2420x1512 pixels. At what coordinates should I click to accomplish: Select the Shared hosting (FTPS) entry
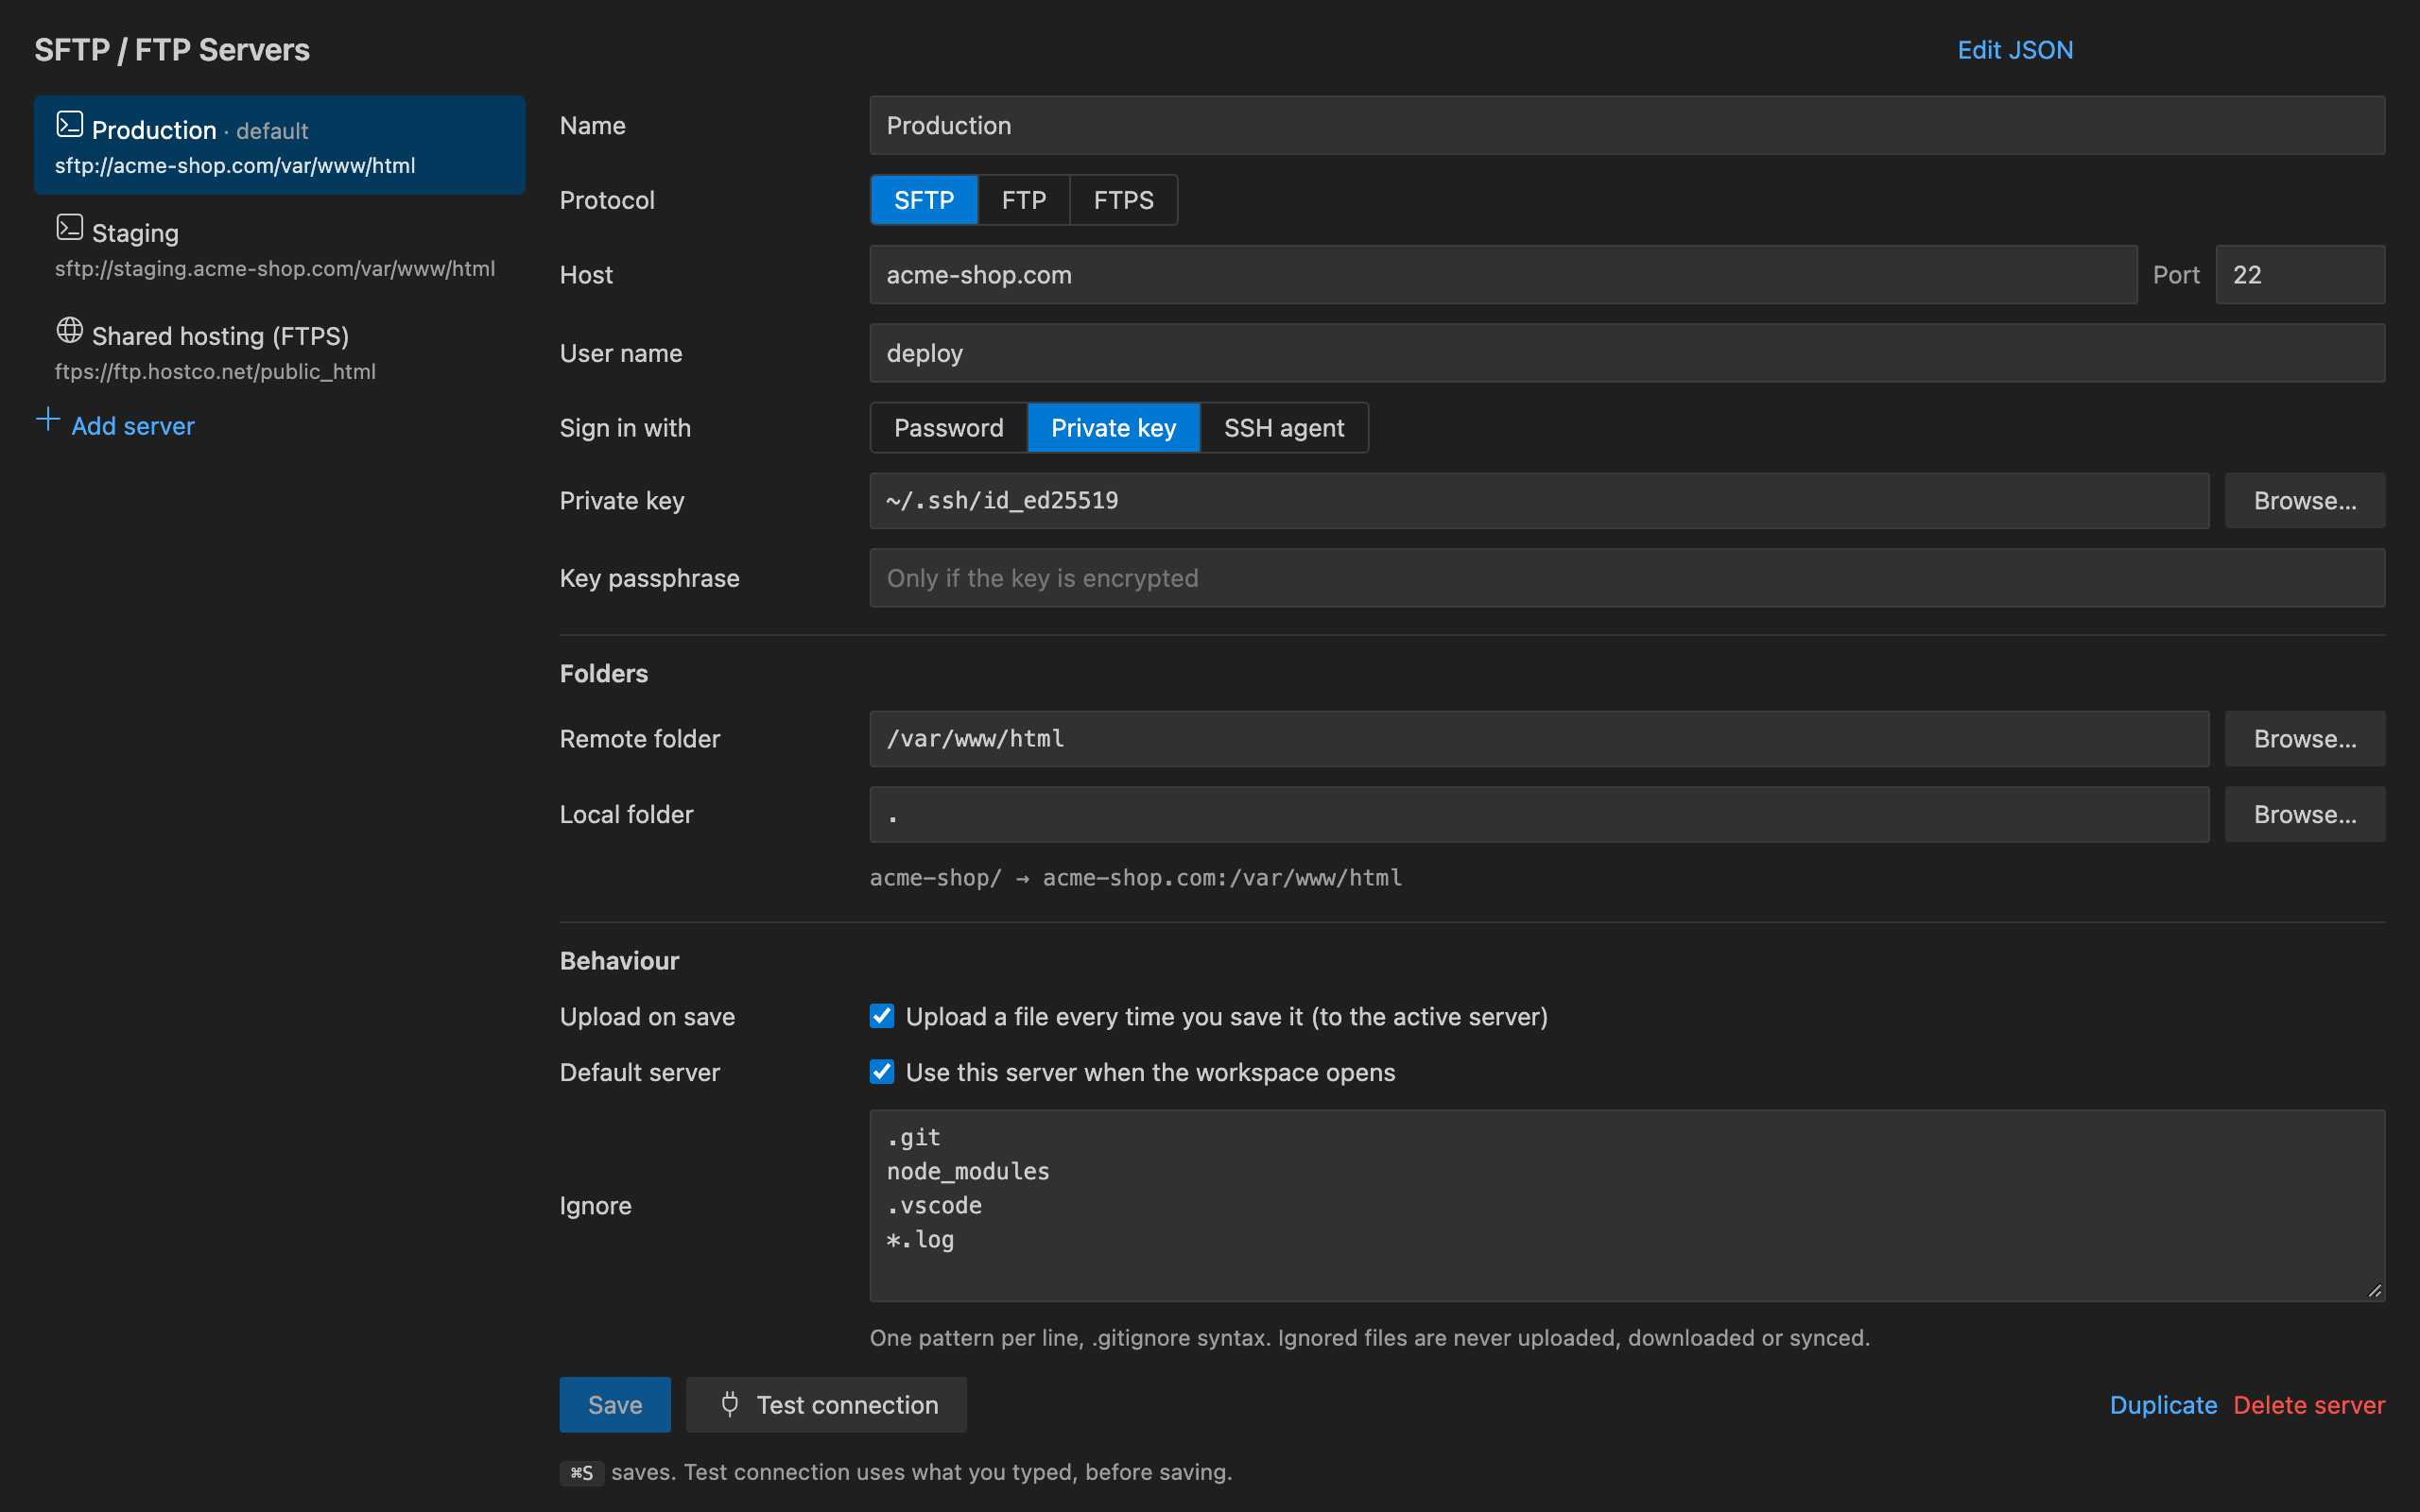[x=279, y=351]
